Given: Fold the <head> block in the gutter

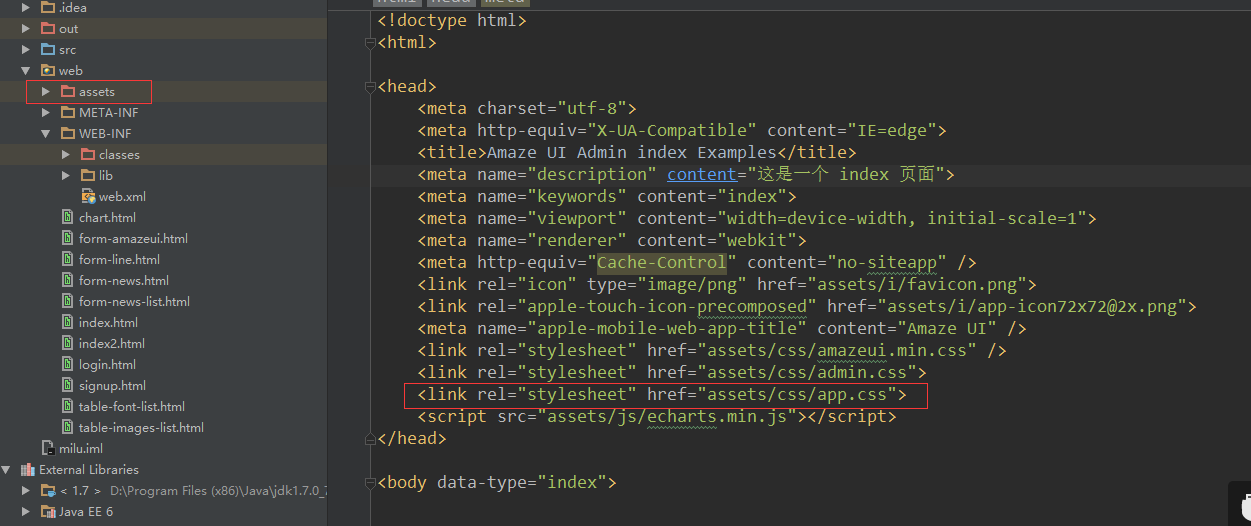Looking at the screenshot, I should tap(372, 87).
